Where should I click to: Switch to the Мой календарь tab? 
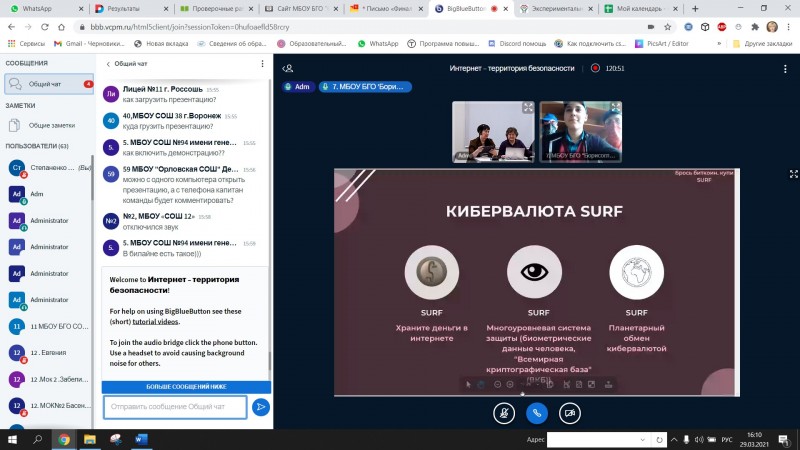[x=644, y=8]
